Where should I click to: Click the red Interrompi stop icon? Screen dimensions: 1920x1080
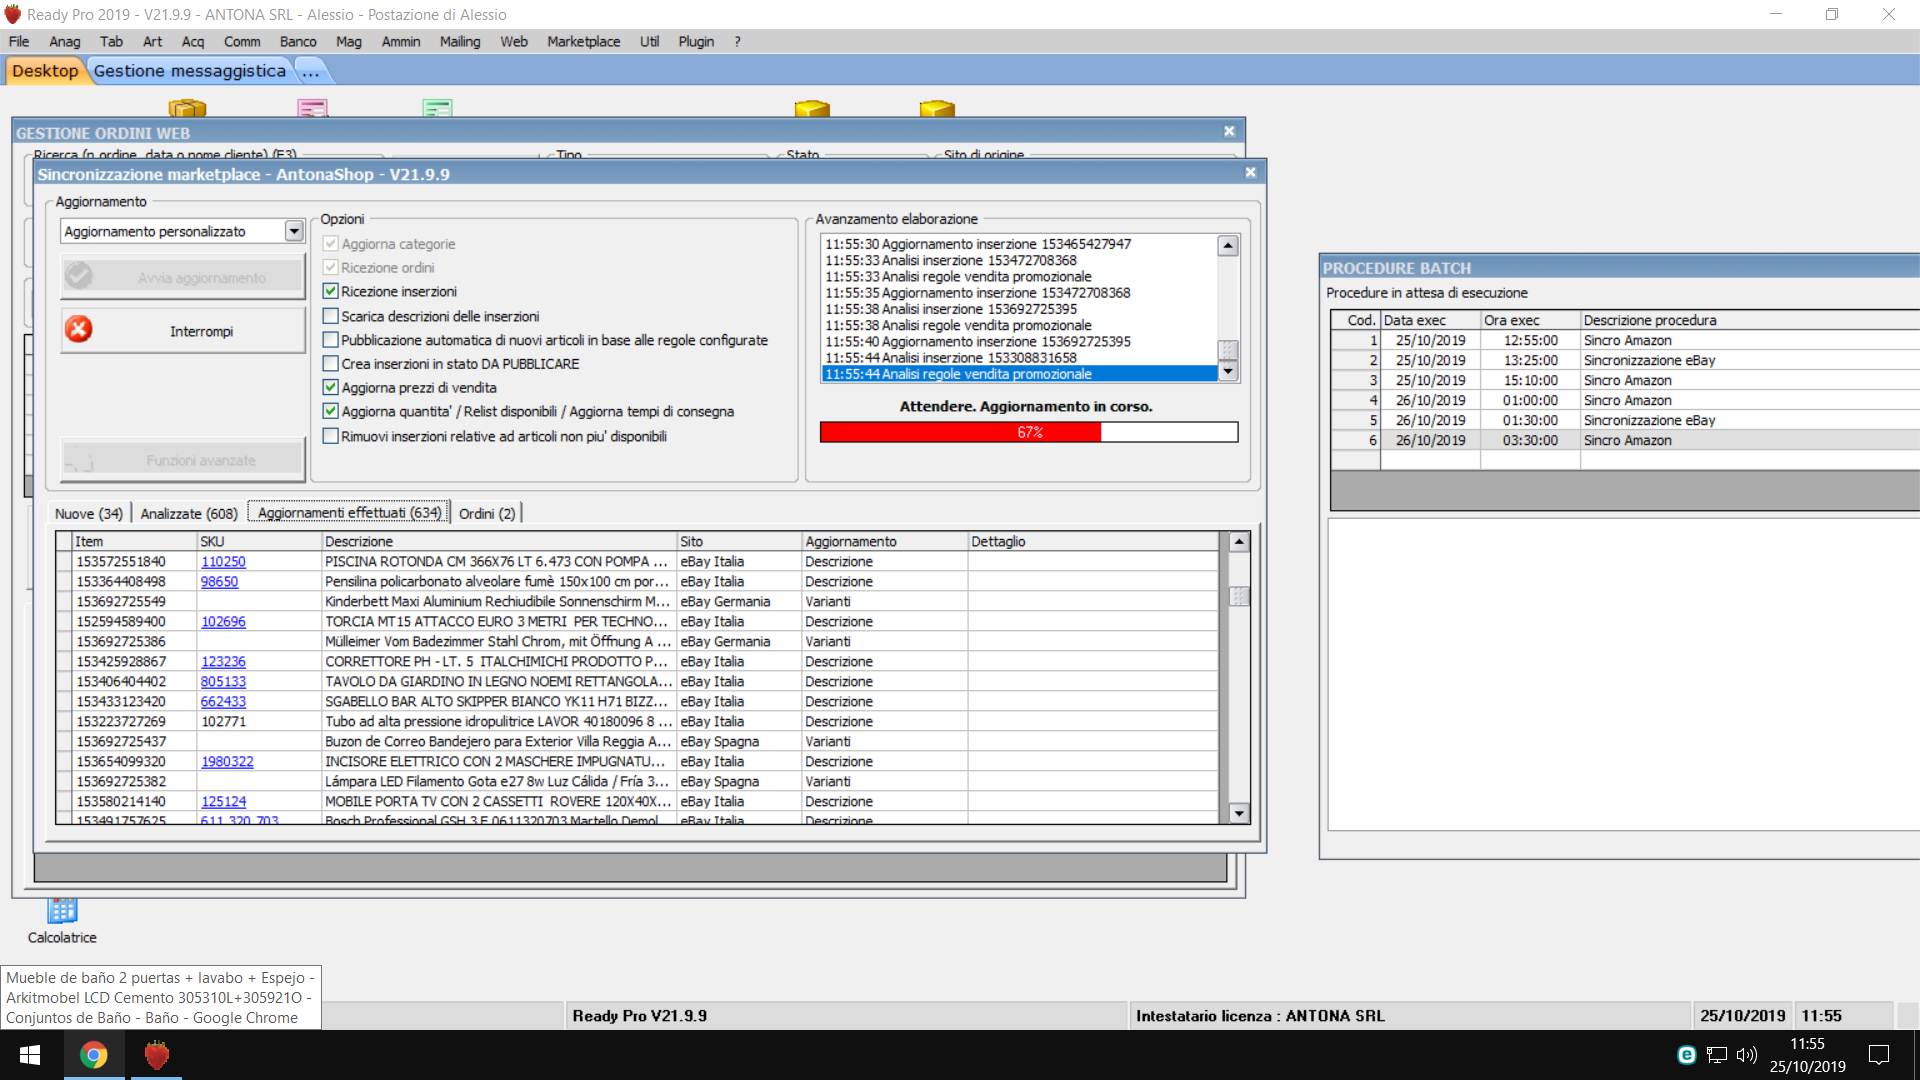79,329
